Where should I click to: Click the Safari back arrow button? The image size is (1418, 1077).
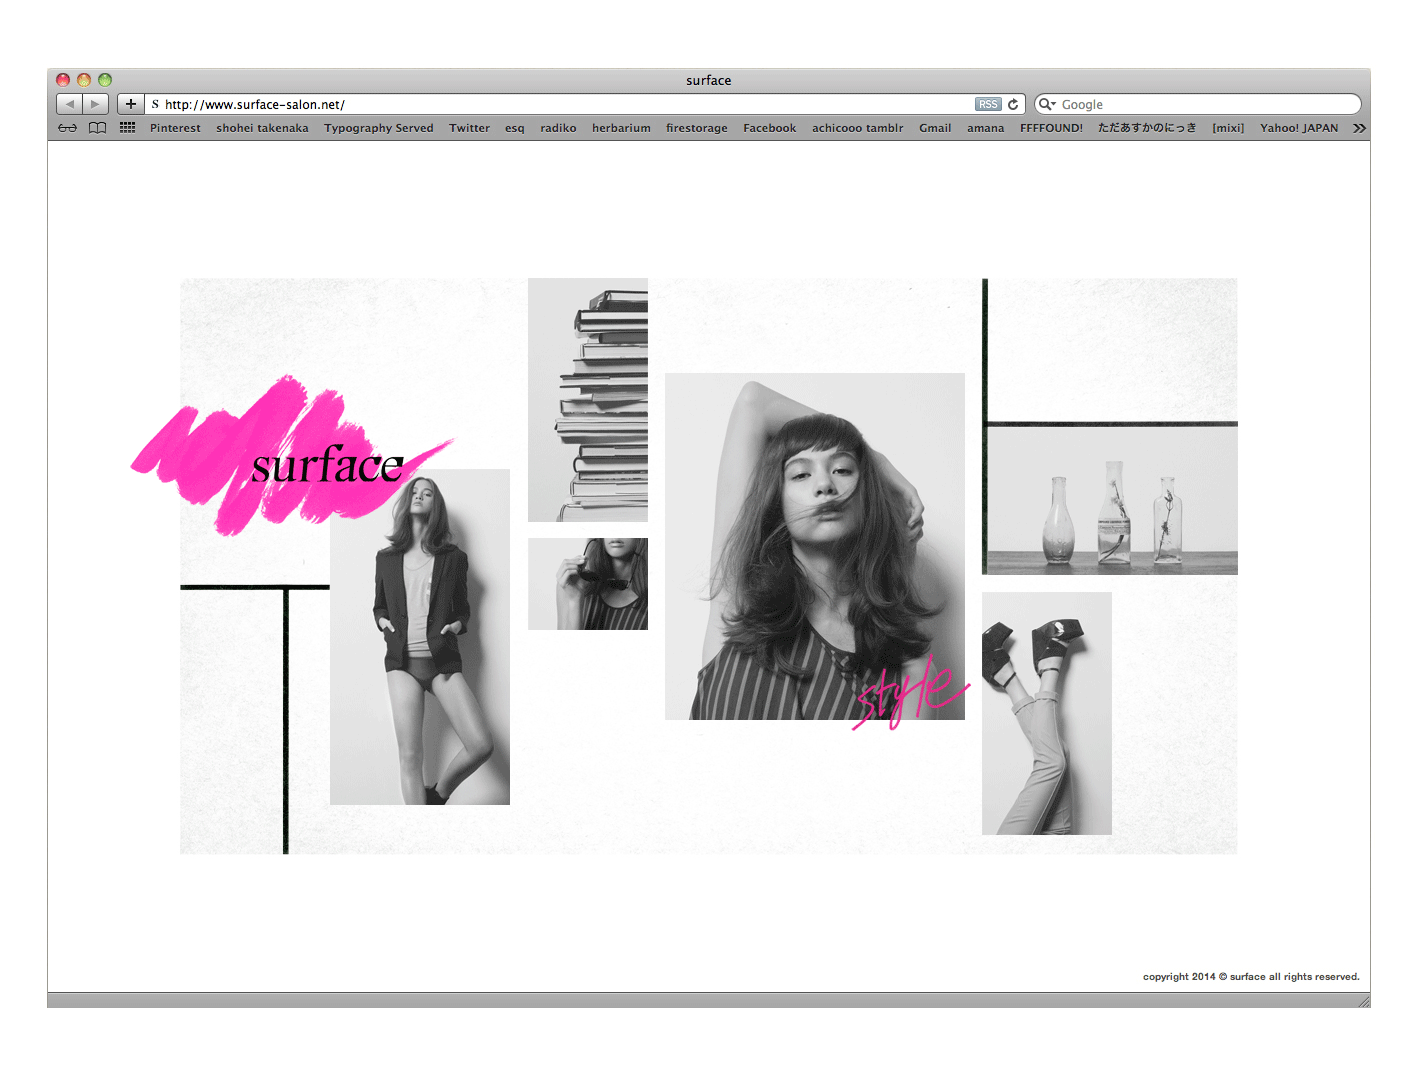click(x=69, y=104)
